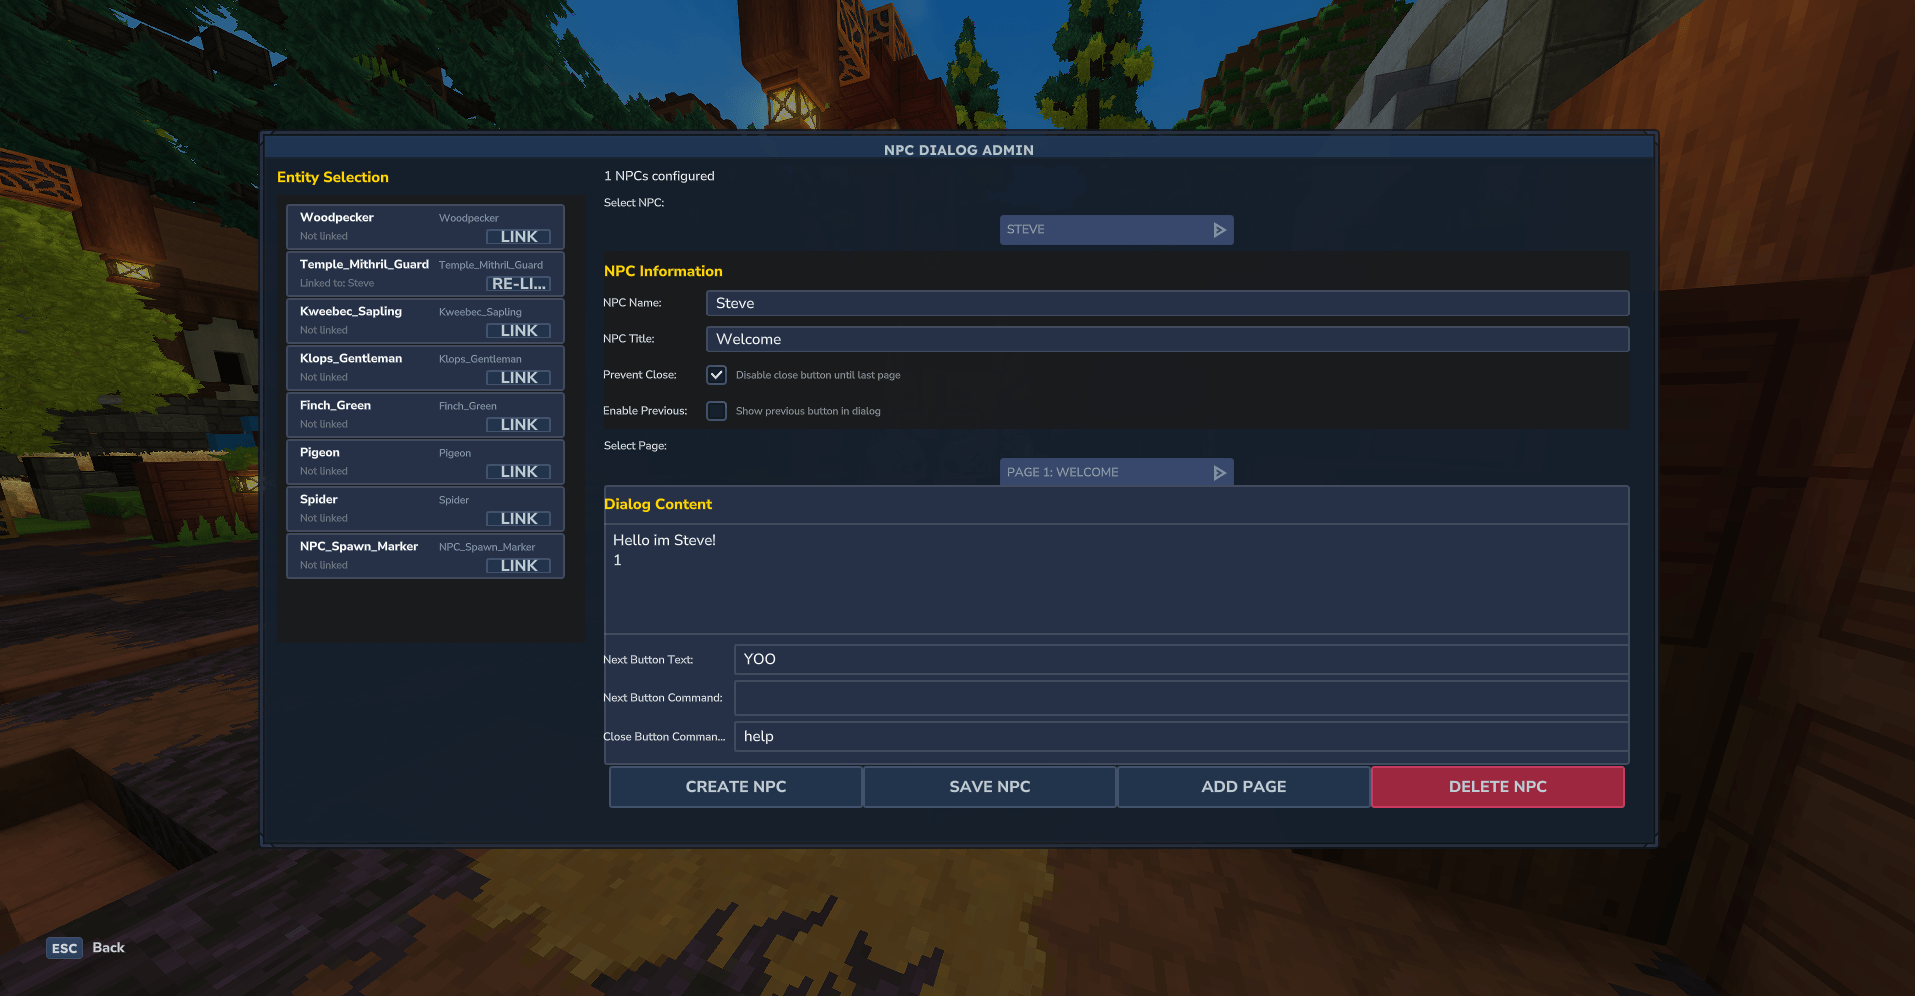Toggle the Prevent Close checkbox

pyautogui.click(x=716, y=375)
